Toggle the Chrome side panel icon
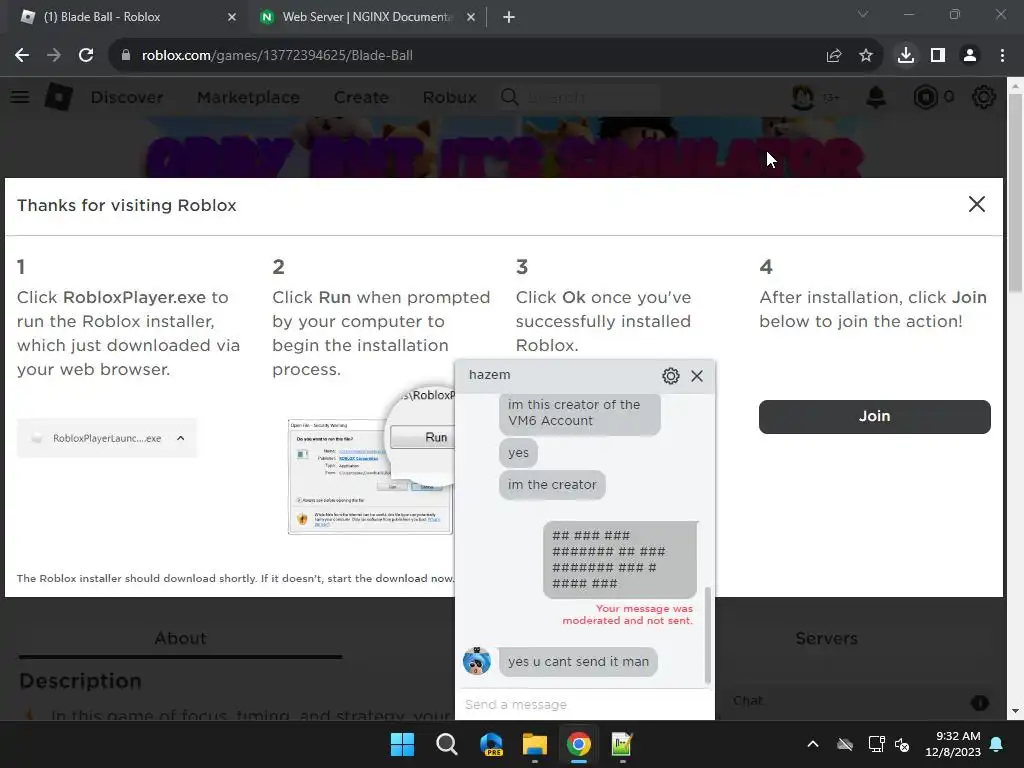The height and width of the screenshot is (768, 1024). click(938, 56)
